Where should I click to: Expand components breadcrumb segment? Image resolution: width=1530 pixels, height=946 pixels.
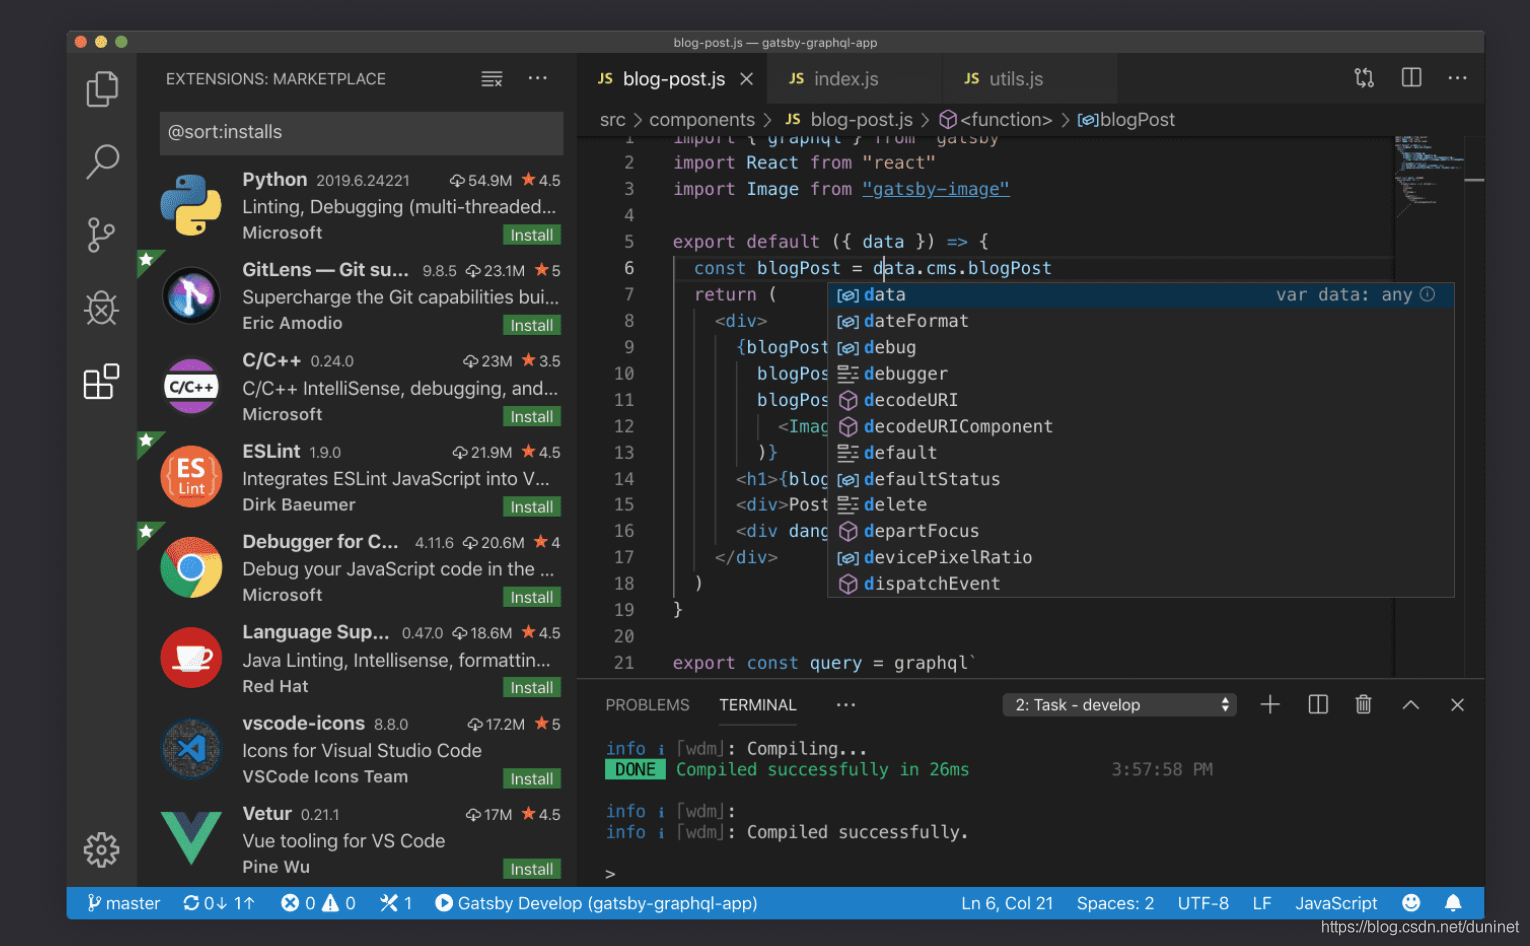coord(702,120)
